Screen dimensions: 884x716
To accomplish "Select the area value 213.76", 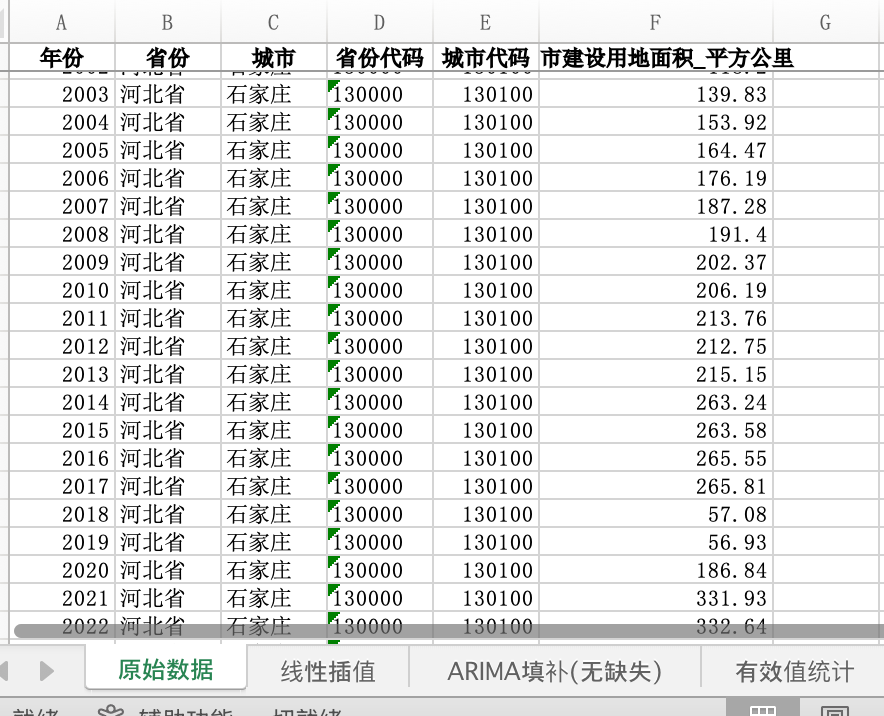I will coord(656,319).
